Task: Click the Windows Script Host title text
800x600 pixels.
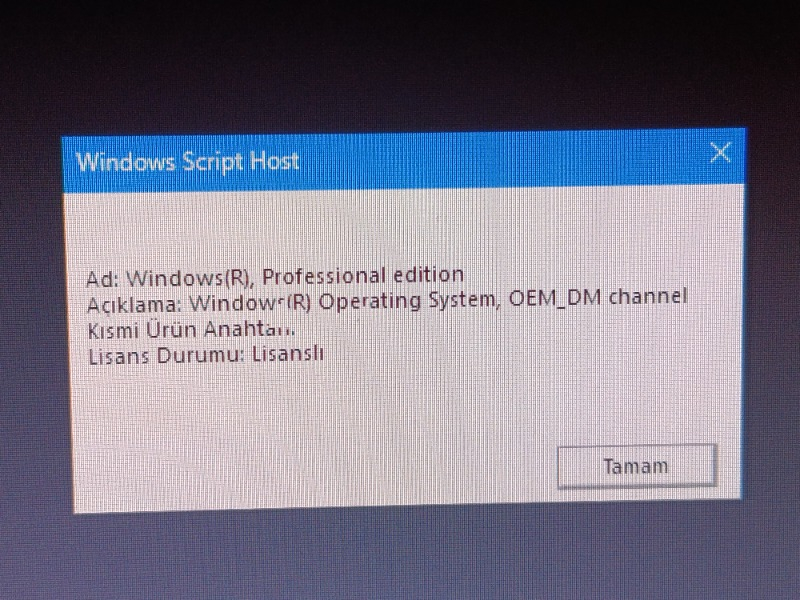Action: pos(187,162)
